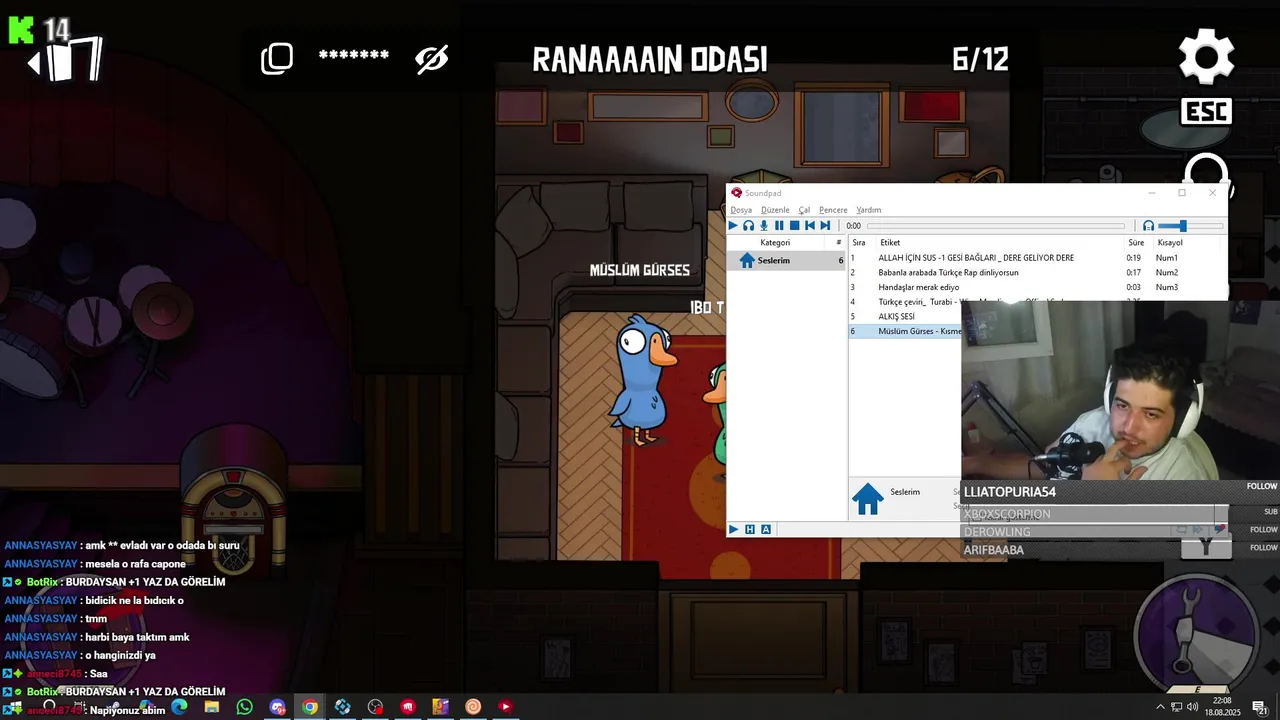The width and height of the screenshot is (1280, 720).
Task: Click Num2 shortcut cell
Action: pyautogui.click(x=1167, y=273)
